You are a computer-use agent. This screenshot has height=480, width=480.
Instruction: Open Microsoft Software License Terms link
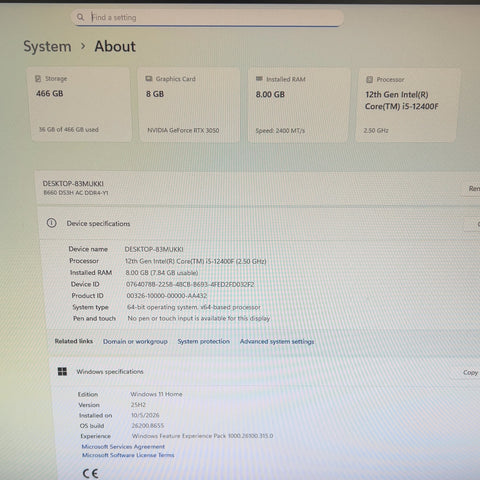(128, 455)
